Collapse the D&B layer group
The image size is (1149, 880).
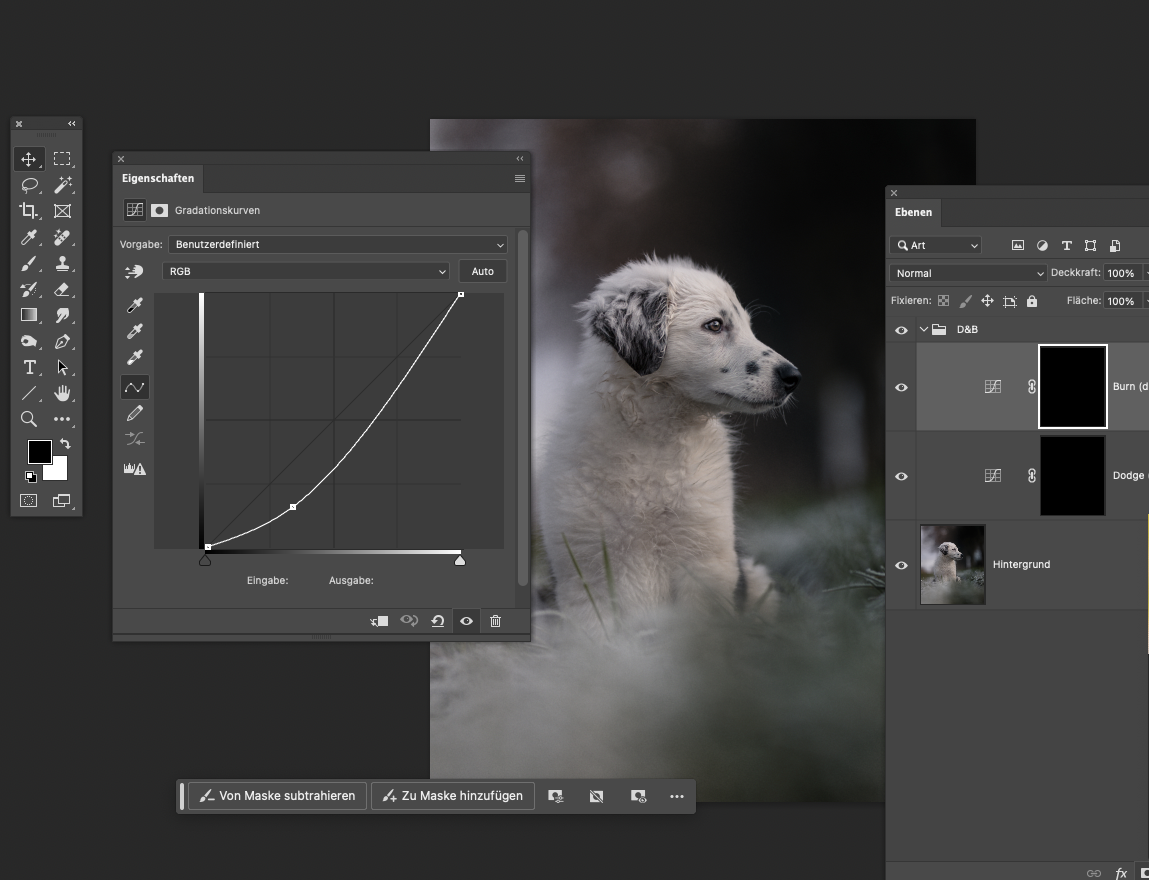924,330
